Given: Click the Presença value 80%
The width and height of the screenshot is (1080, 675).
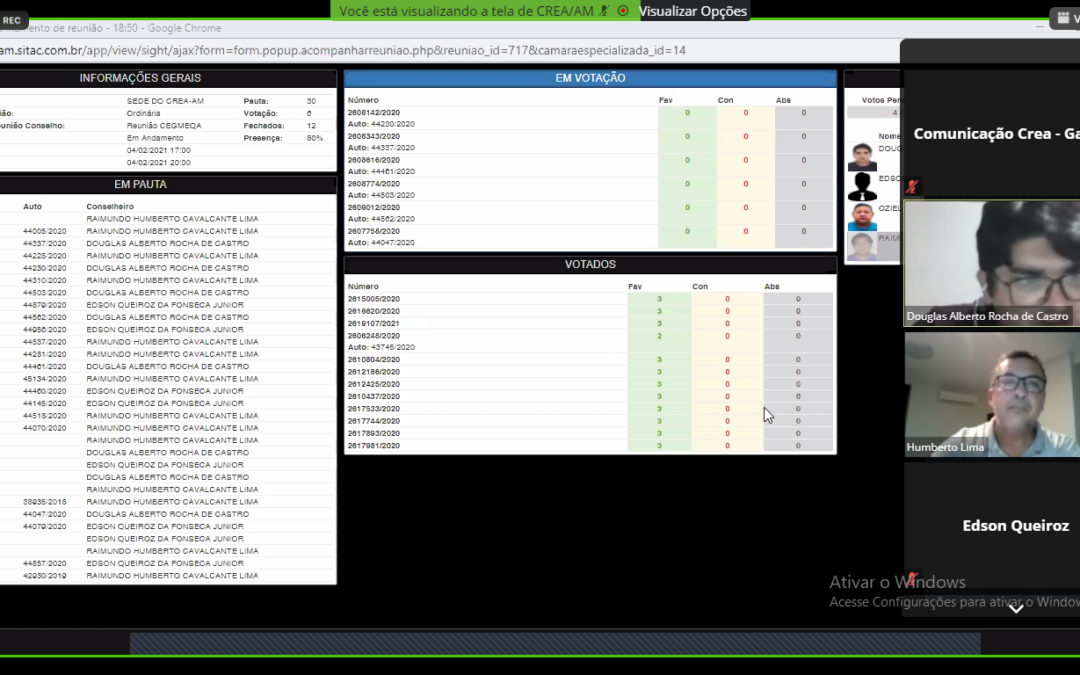Looking at the screenshot, I should [315, 138].
